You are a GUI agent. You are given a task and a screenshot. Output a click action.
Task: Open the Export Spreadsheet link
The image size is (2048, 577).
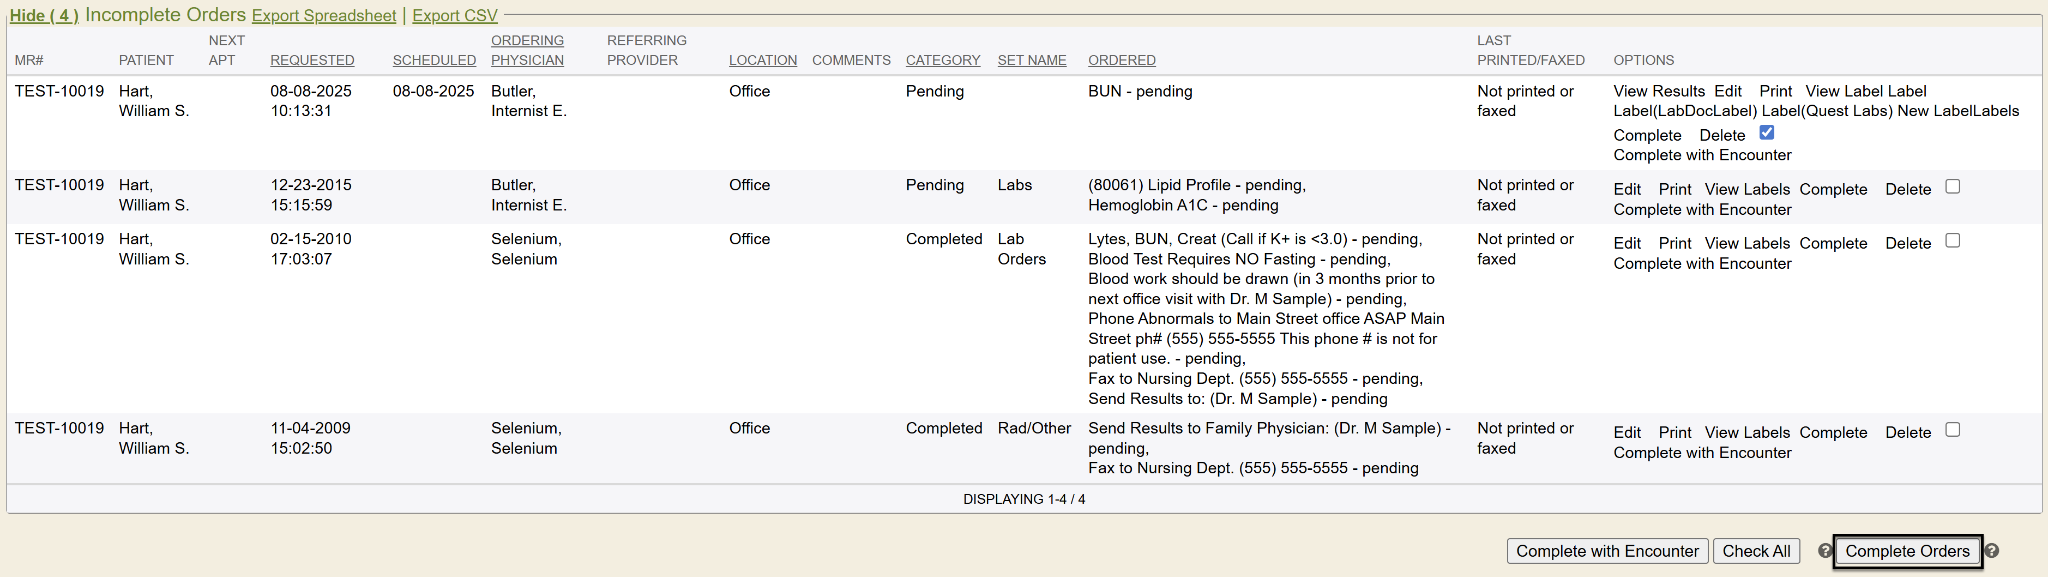[x=324, y=16]
